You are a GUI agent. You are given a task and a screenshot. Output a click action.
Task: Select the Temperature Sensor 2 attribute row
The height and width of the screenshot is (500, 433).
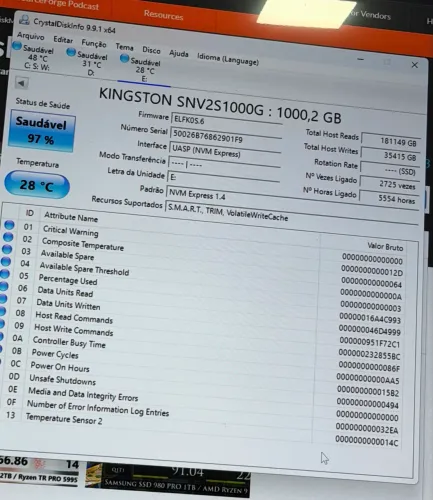[x=200, y=428]
